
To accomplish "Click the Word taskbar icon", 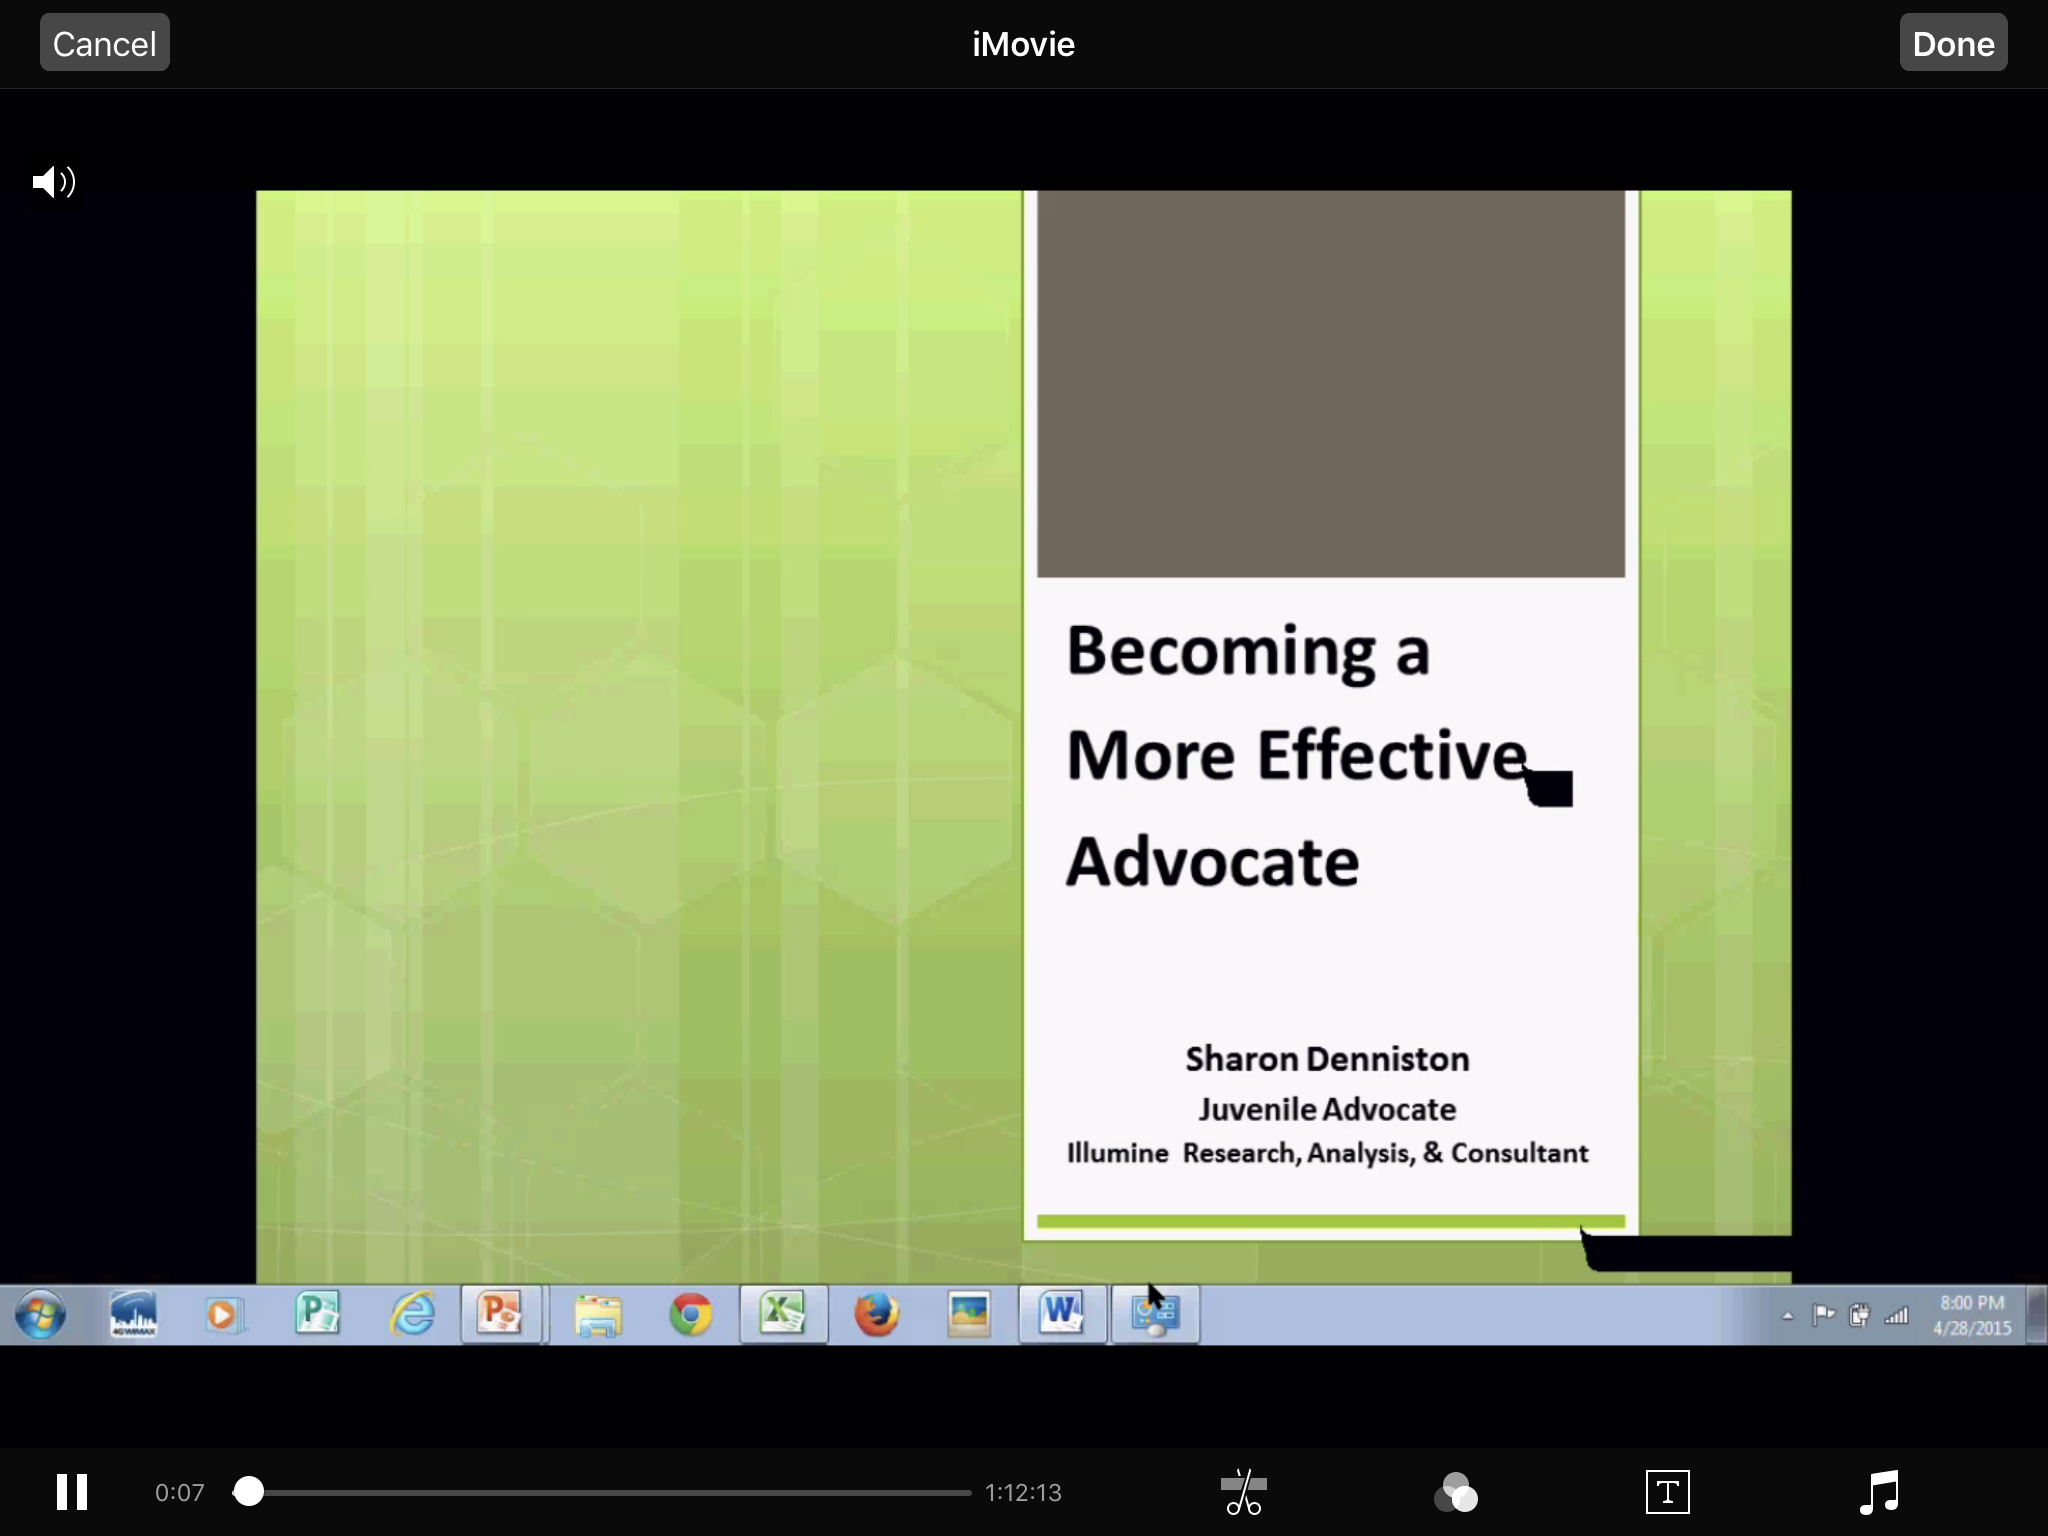I will 1062,1314.
